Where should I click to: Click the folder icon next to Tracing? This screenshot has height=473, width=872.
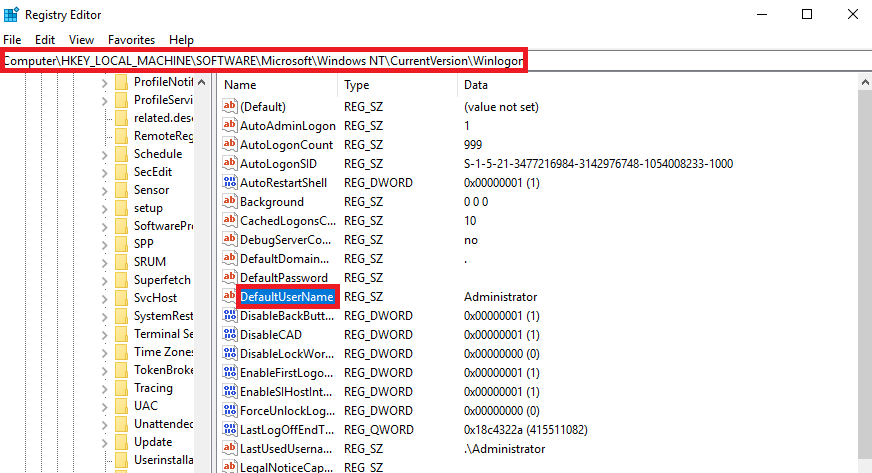(x=120, y=388)
